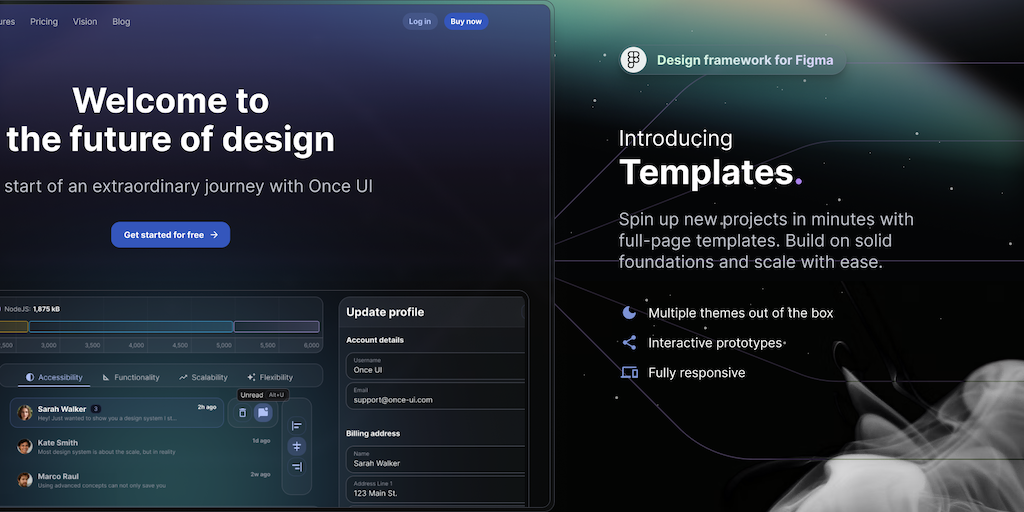Select the align right icon
The image size is (1024, 512).
[x=296, y=466]
